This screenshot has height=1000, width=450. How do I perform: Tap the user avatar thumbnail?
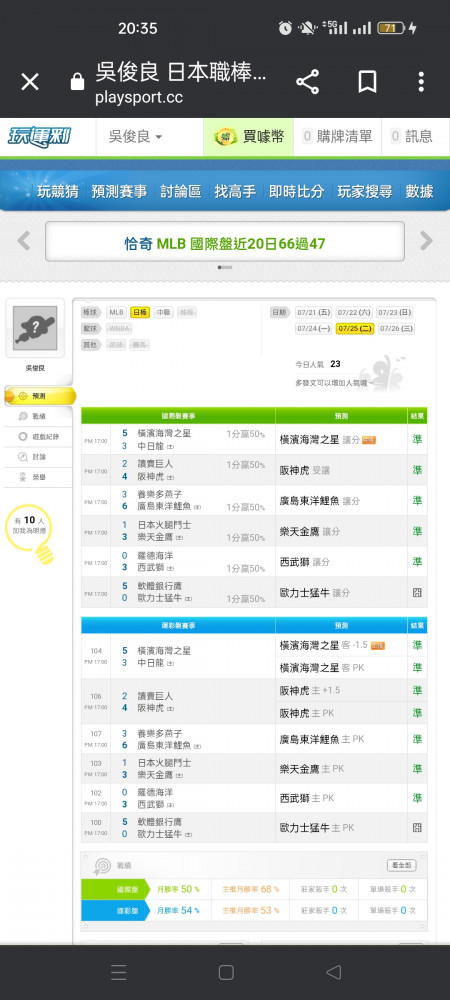(35, 328)
